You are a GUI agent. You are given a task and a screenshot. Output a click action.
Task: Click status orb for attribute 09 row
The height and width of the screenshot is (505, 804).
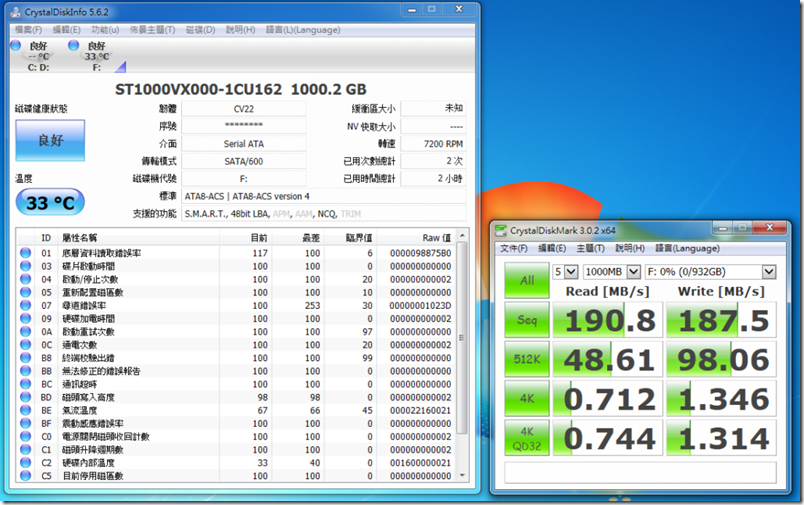(26, 318)
